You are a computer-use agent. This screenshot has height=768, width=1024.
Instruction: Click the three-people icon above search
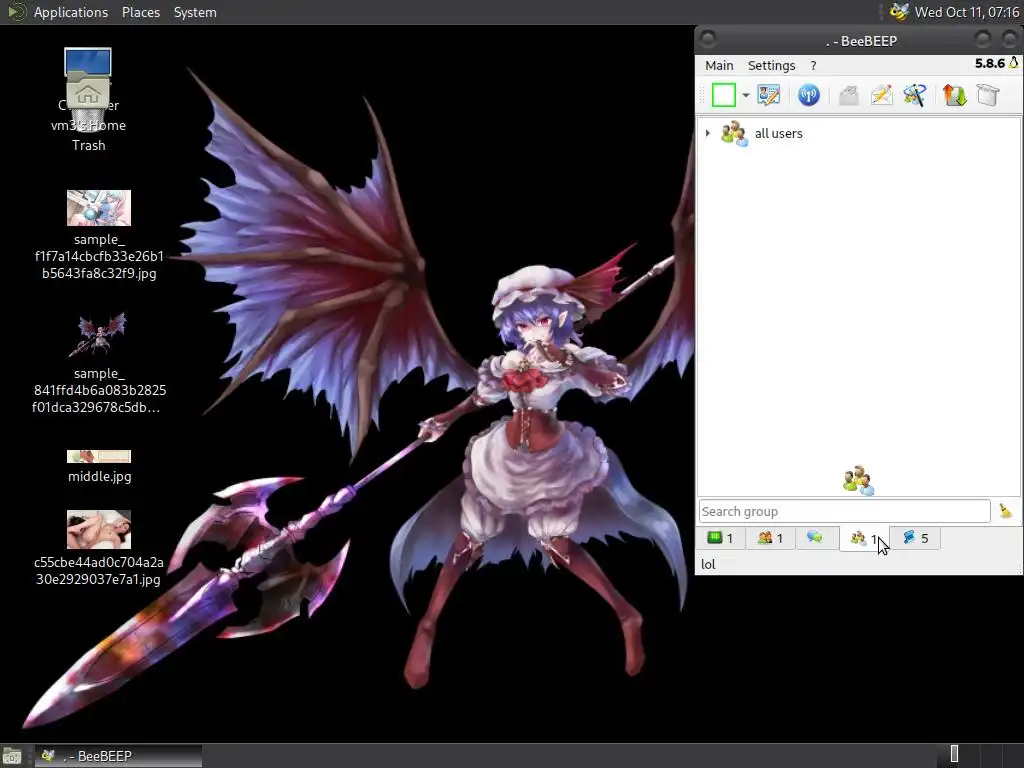tap(858, 481)
